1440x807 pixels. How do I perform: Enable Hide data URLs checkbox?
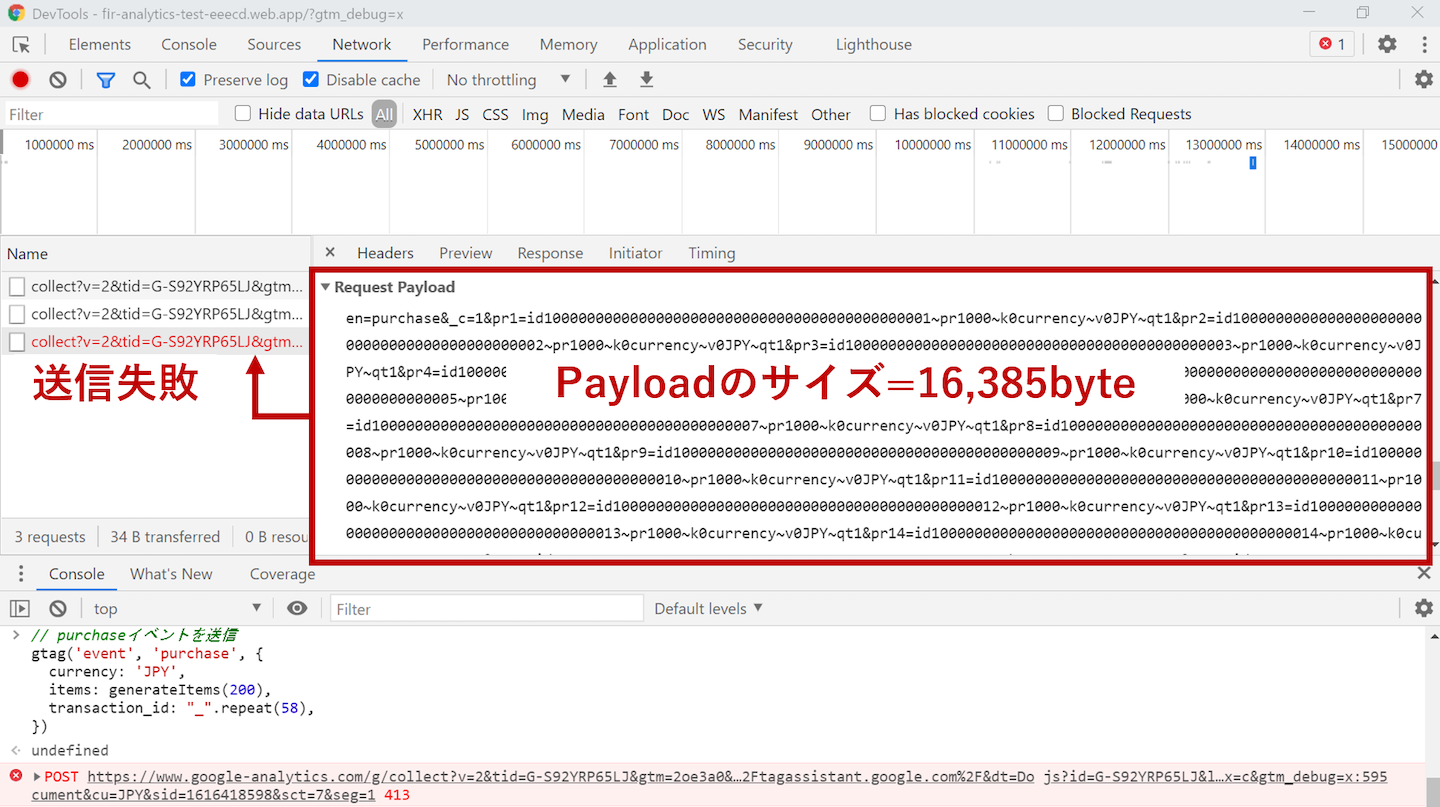click(243, 114)
